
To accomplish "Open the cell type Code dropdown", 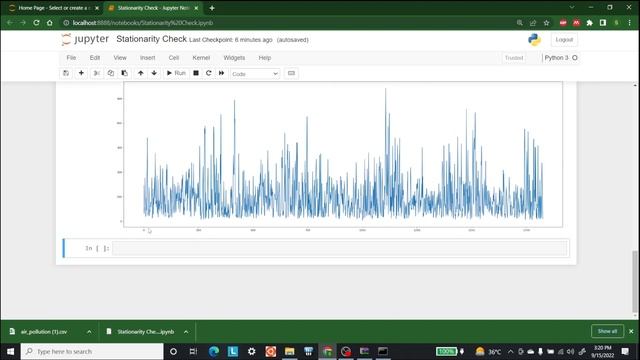I will (x=255, y=74).
